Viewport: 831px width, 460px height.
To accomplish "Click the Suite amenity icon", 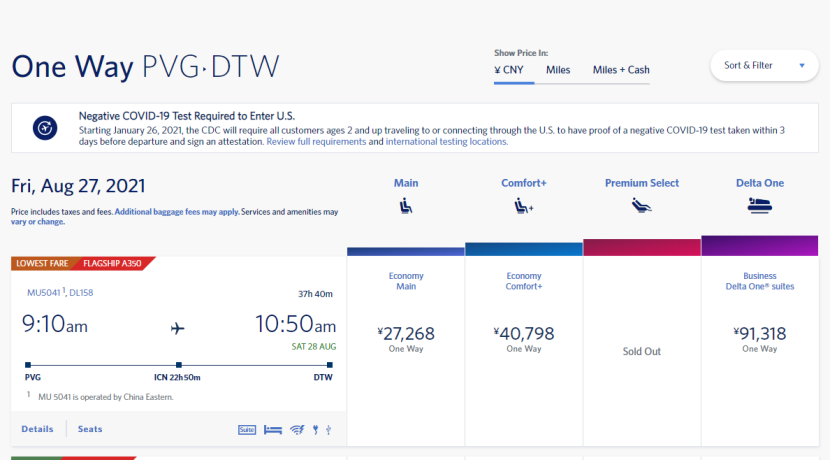I will [247, 430].
